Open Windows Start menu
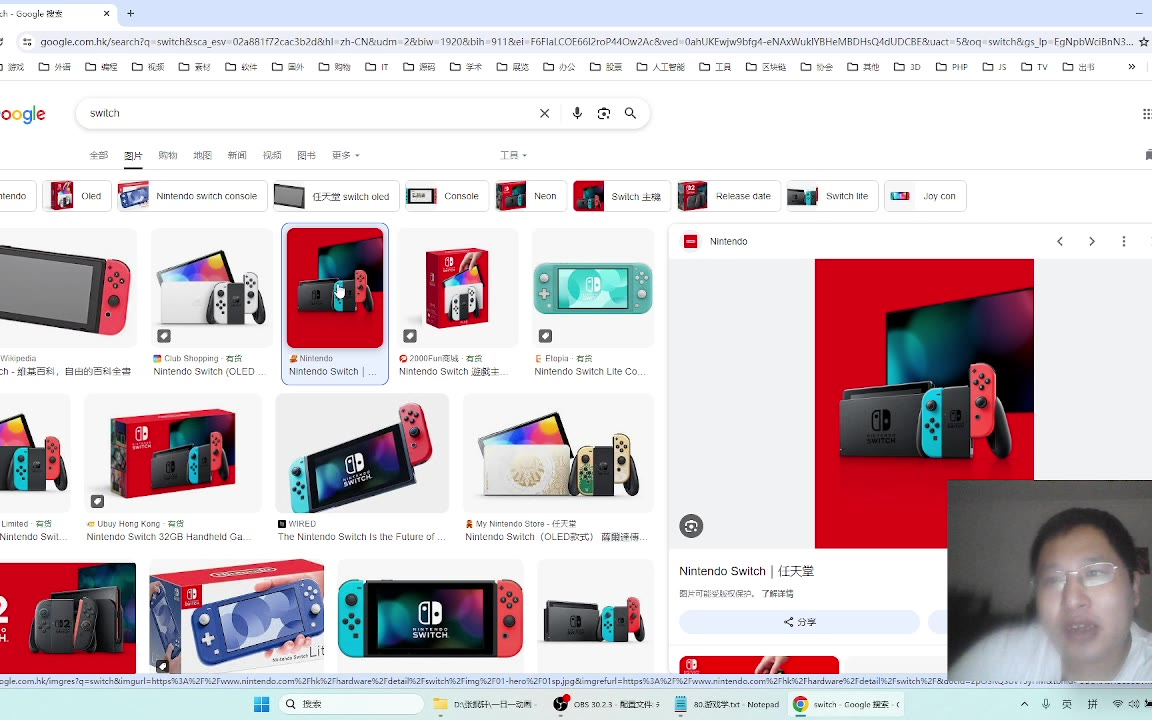 (262, 704)
